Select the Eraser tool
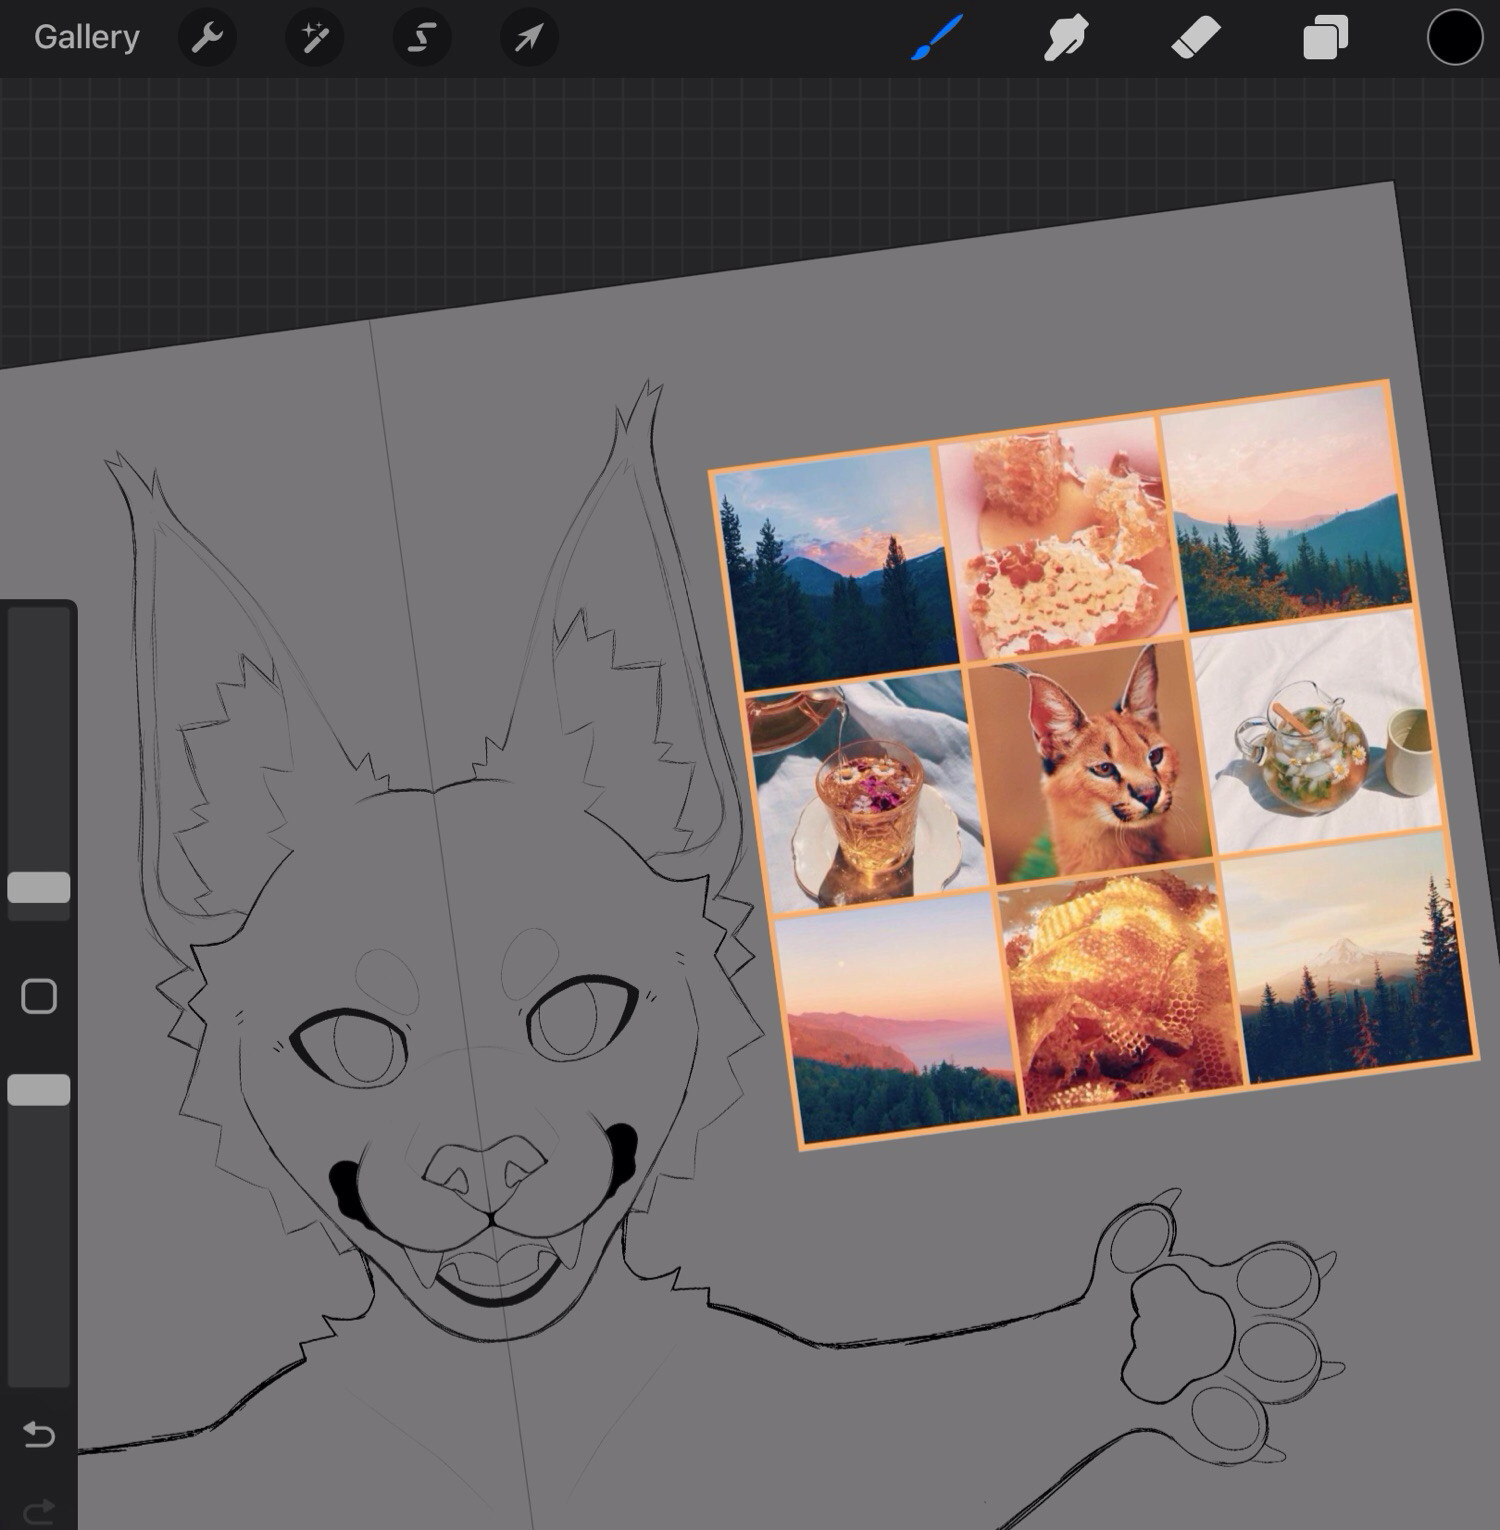Viewport: 1500px width, 1530px height. click(x=1196, y=38)
